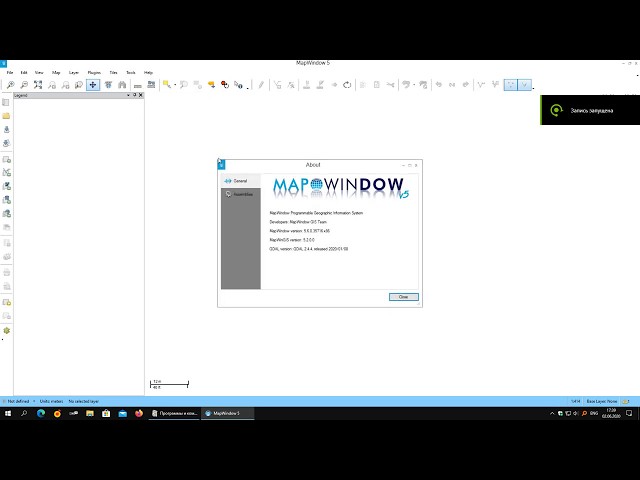Click the Add database layer sidebar icon
640x480 pixels.
pyautogui.click(x=7, y=200)
